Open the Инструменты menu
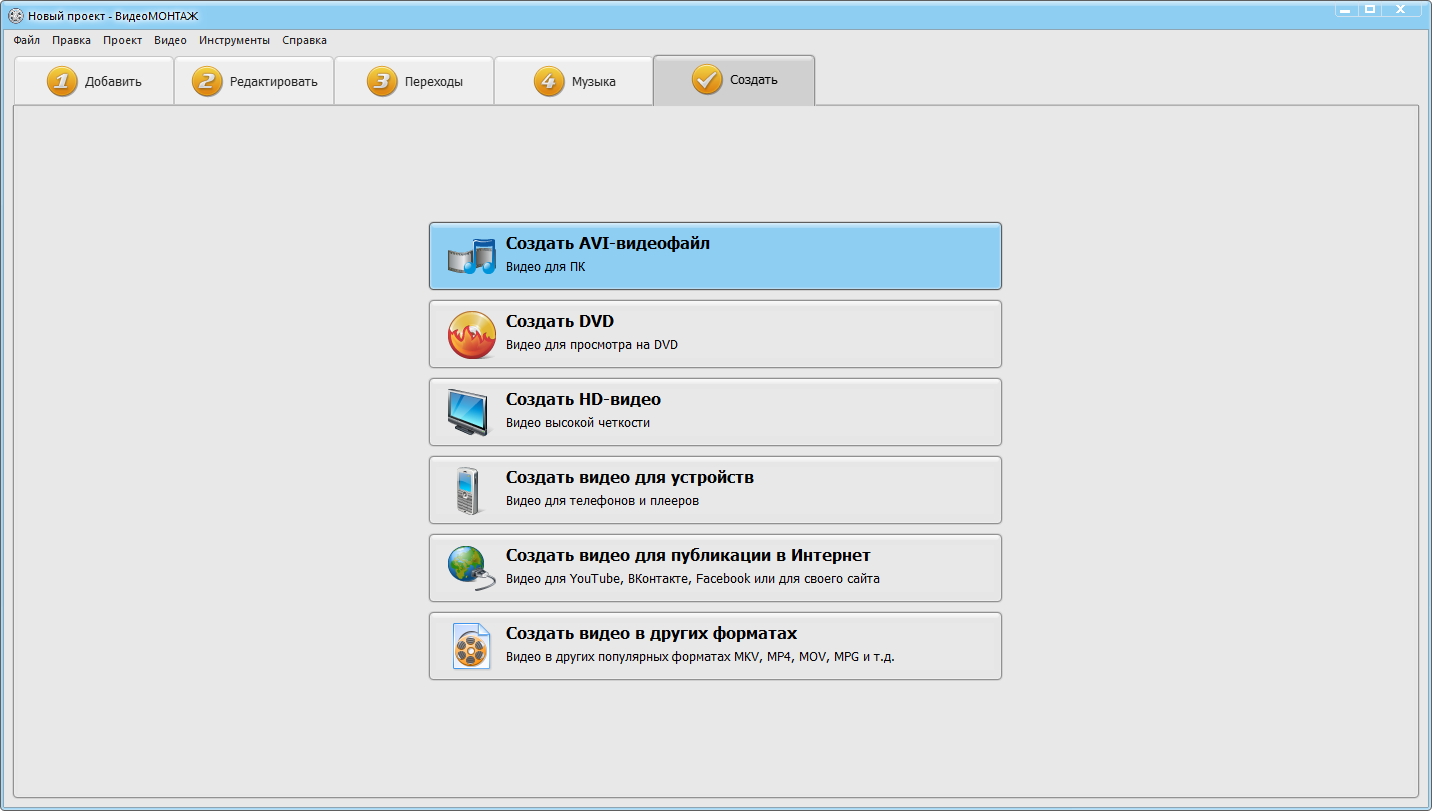 (234, 40)
